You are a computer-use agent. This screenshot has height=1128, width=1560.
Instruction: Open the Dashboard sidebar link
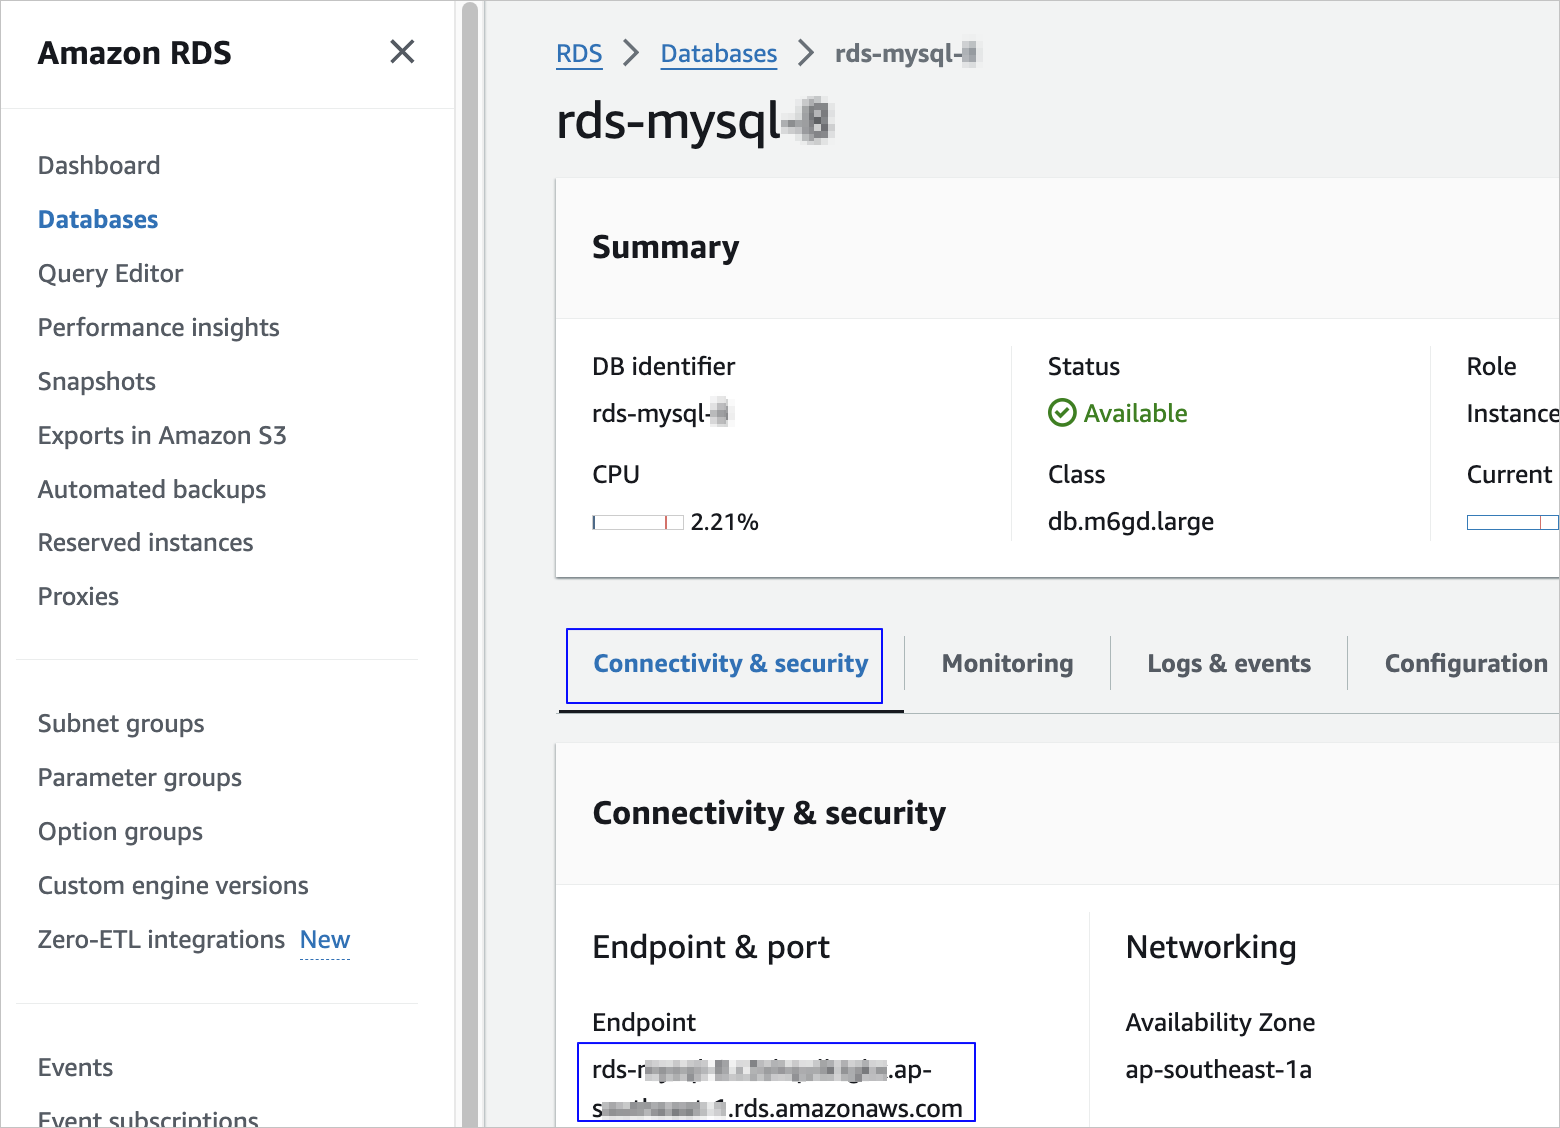click(99, 165)
